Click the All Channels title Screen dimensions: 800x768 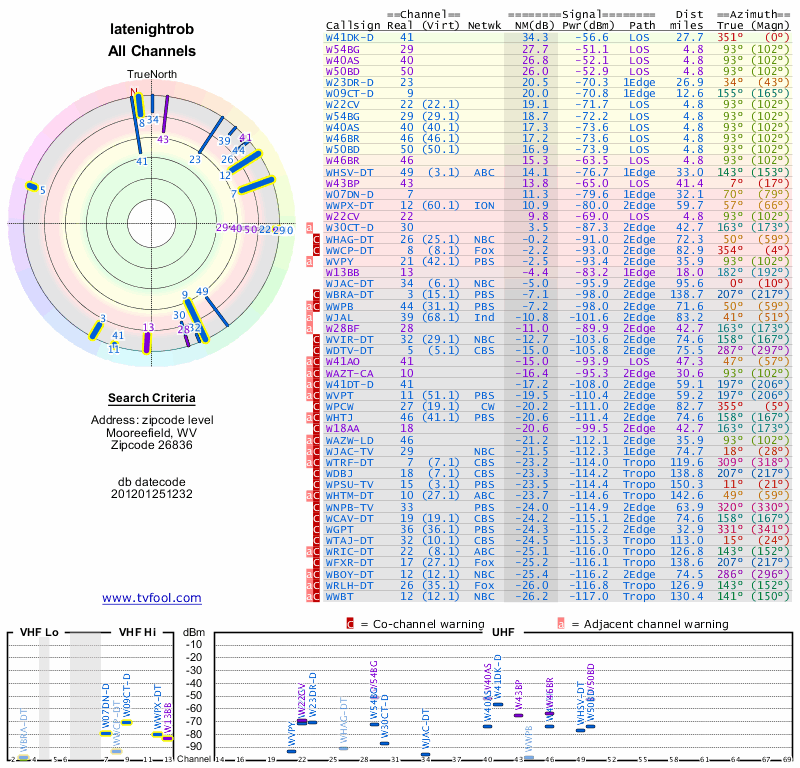coord(152,51)
